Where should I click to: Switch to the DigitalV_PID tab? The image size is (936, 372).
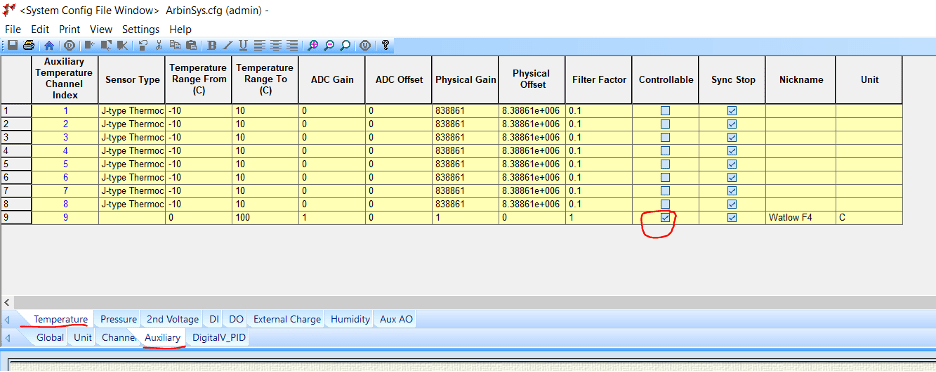219,338
